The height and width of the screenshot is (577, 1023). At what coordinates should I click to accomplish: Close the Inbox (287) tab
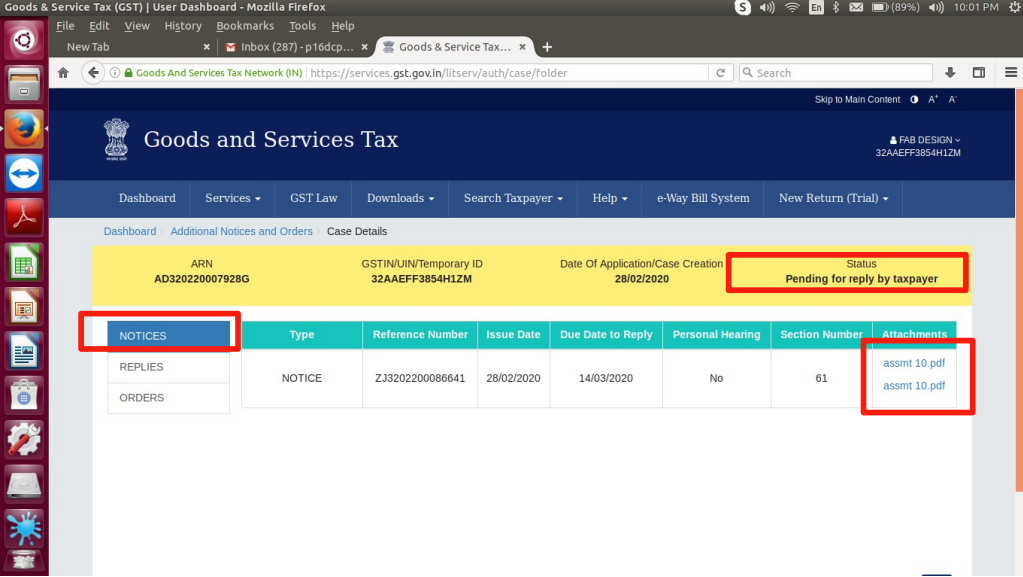365,47
